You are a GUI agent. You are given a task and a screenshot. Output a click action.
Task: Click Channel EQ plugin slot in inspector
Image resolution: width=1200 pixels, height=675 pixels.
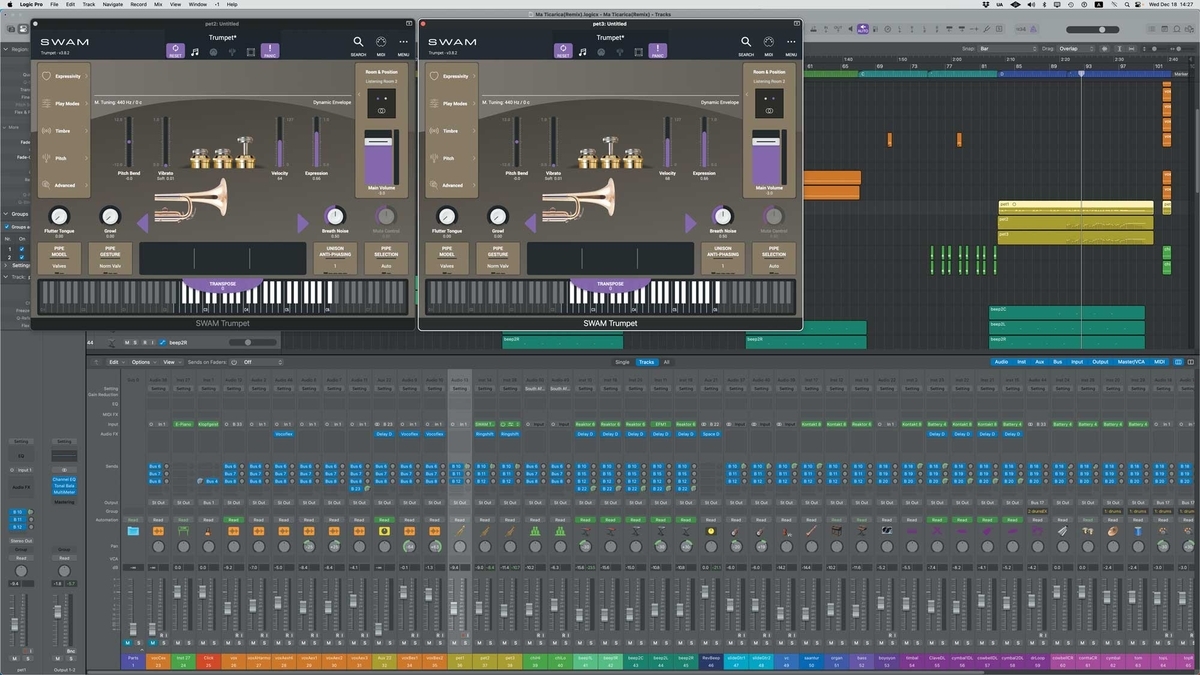click(x=64, y=480)
